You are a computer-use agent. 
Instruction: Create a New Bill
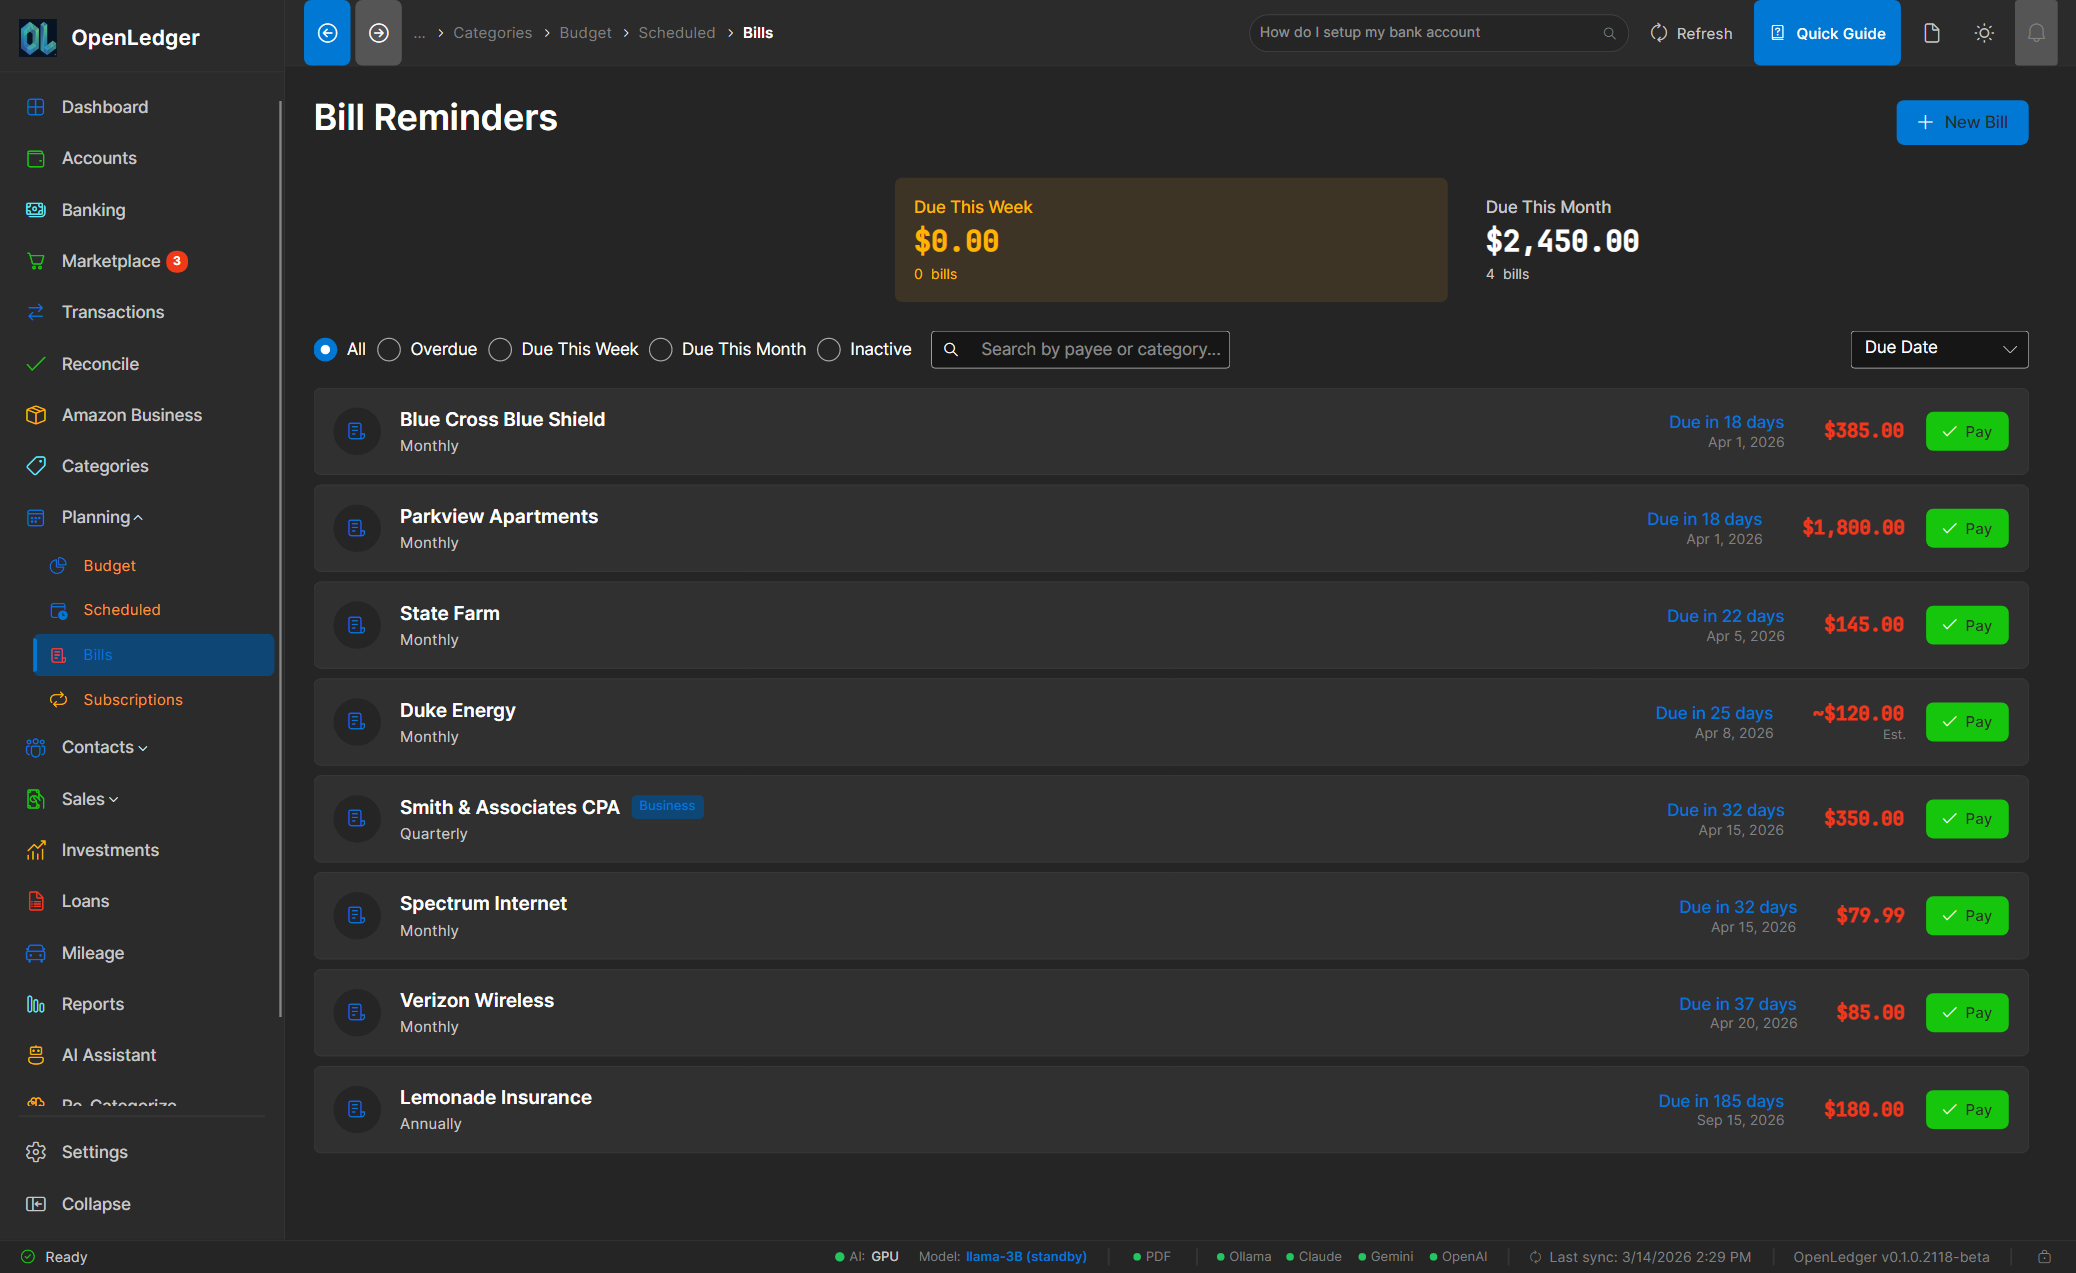(x=1961, y=122)
